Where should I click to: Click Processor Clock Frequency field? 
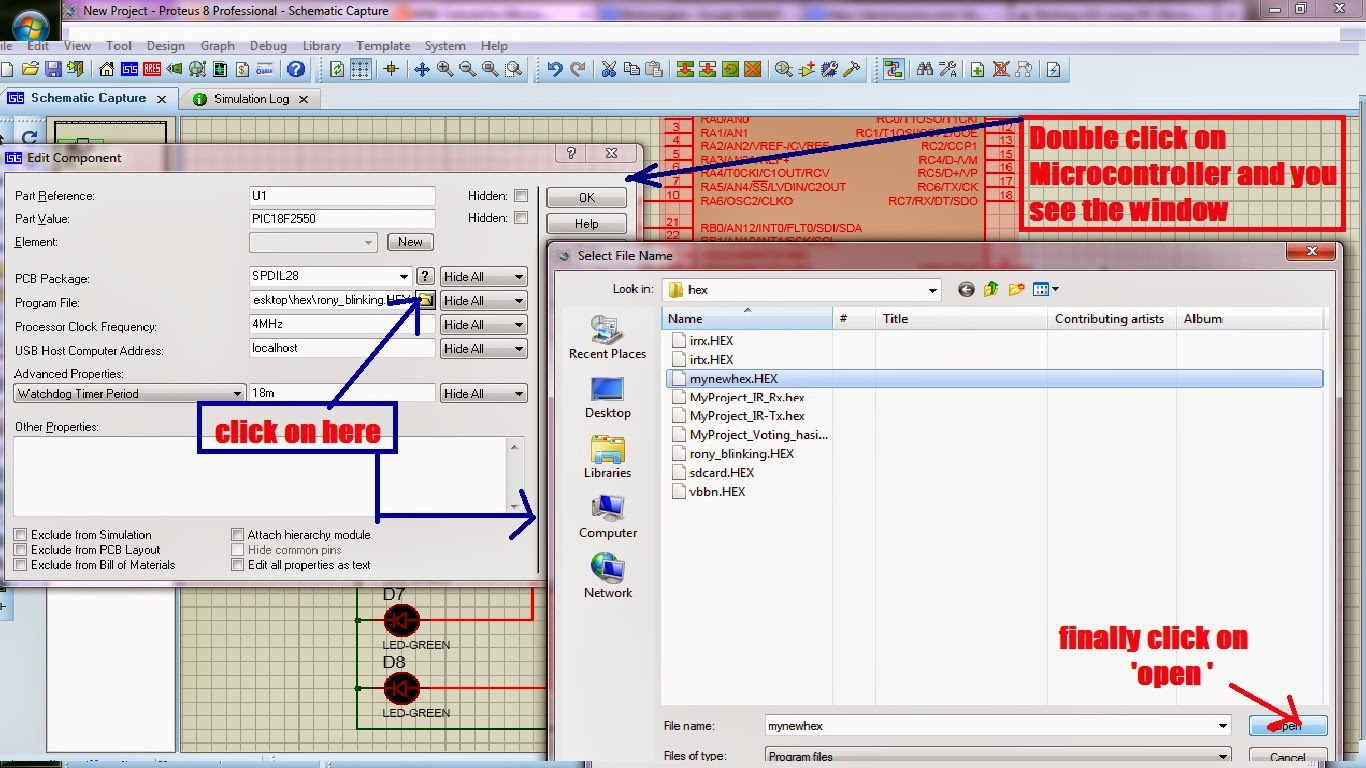(x=343, y=325)
